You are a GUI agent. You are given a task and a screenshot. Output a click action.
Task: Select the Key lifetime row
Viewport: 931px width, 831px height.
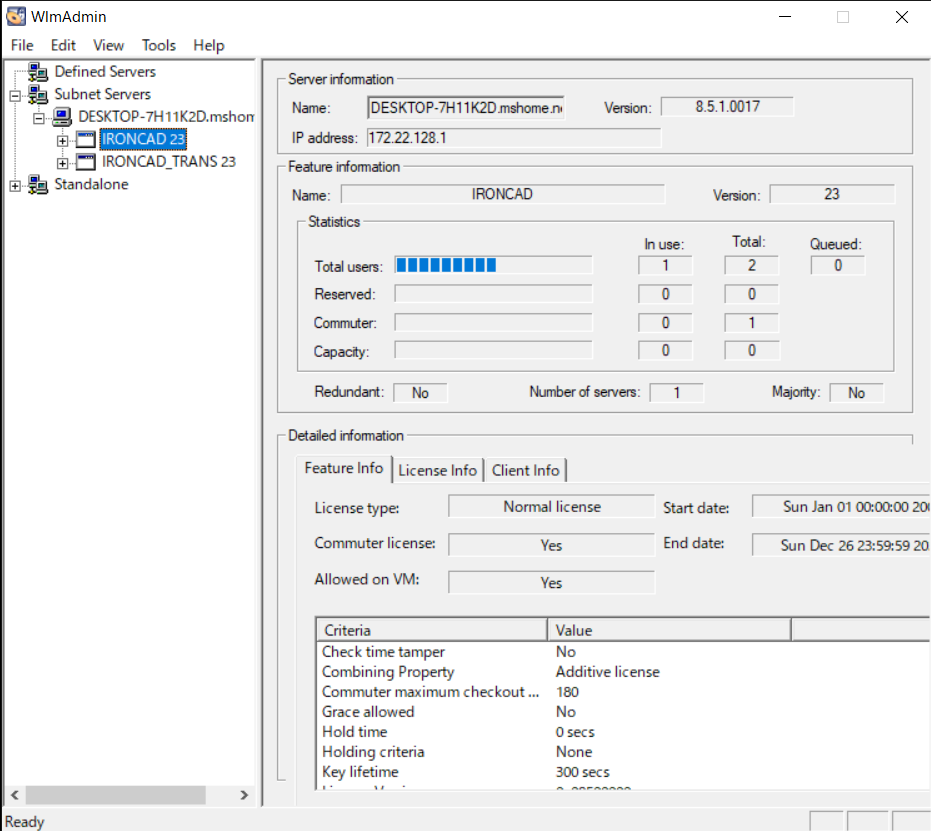coord(623,772)
